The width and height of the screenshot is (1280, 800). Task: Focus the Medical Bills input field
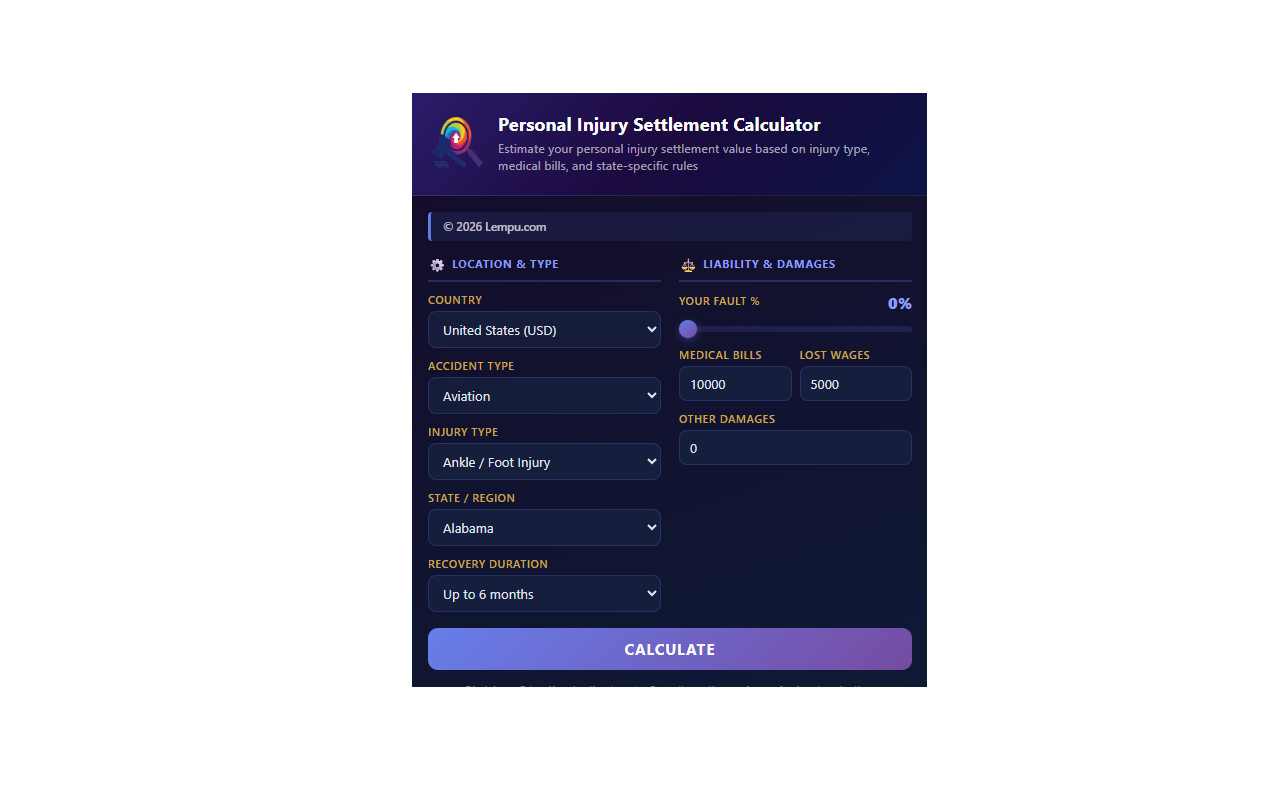pos(735,384)
